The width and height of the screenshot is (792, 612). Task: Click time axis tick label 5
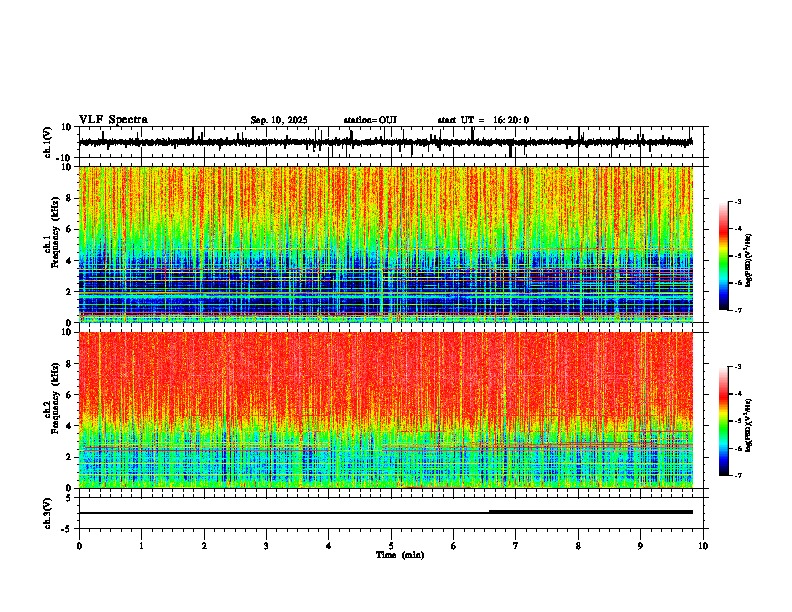(x=391, y=546)
